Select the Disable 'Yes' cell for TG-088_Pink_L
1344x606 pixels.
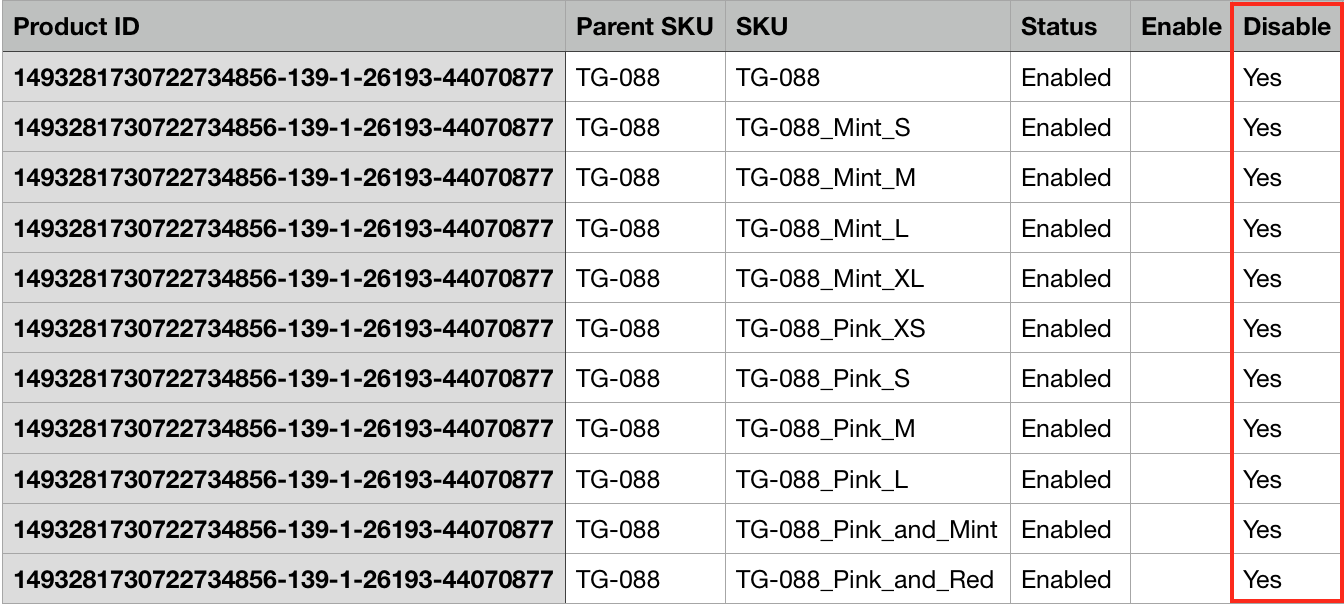(1263, 480)
